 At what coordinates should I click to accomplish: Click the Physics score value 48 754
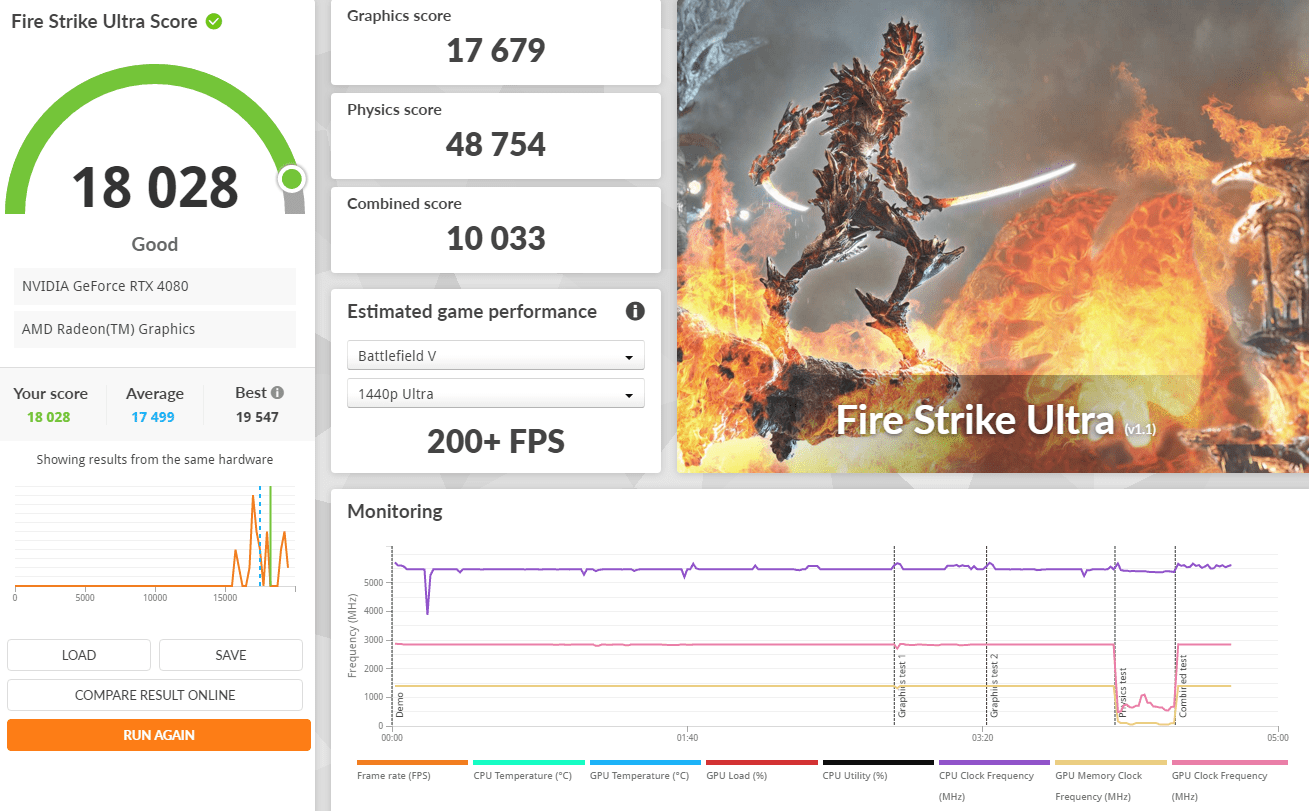click(496, 144)
